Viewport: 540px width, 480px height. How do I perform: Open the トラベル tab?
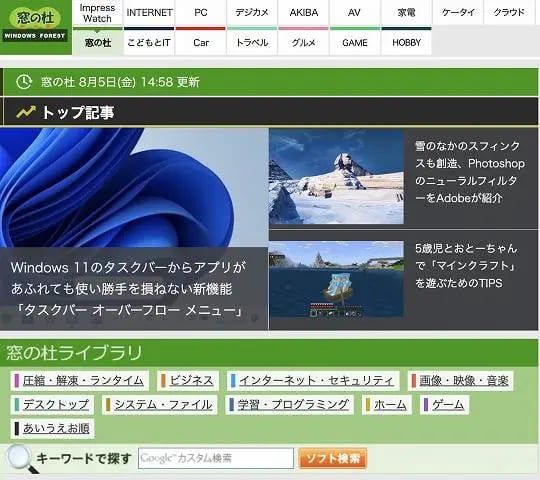pyautogui.click(x=252, y=43)
